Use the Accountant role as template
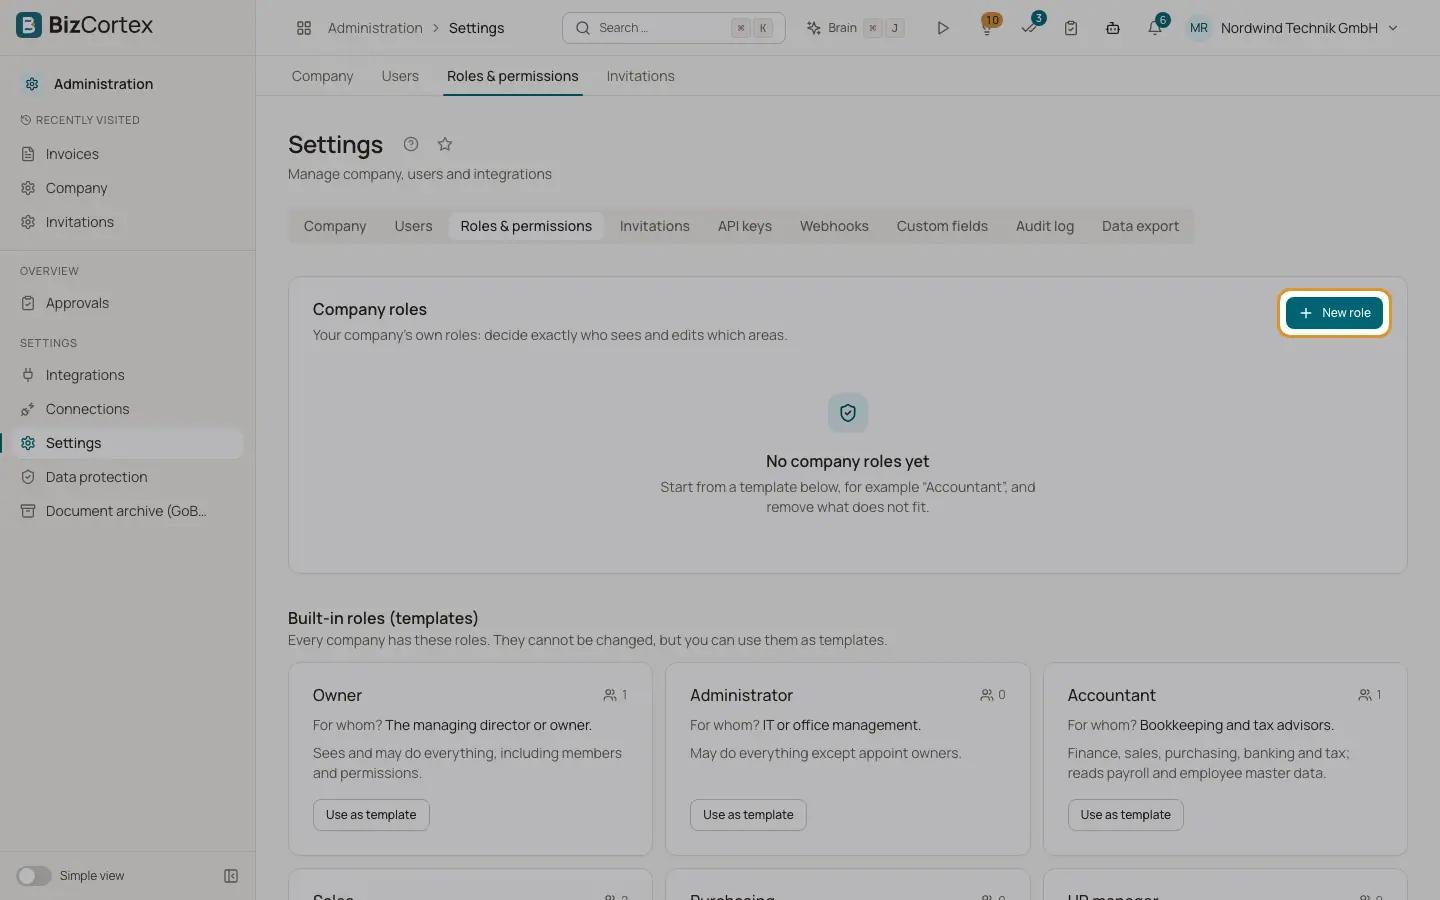 (x=1125, y=815)
